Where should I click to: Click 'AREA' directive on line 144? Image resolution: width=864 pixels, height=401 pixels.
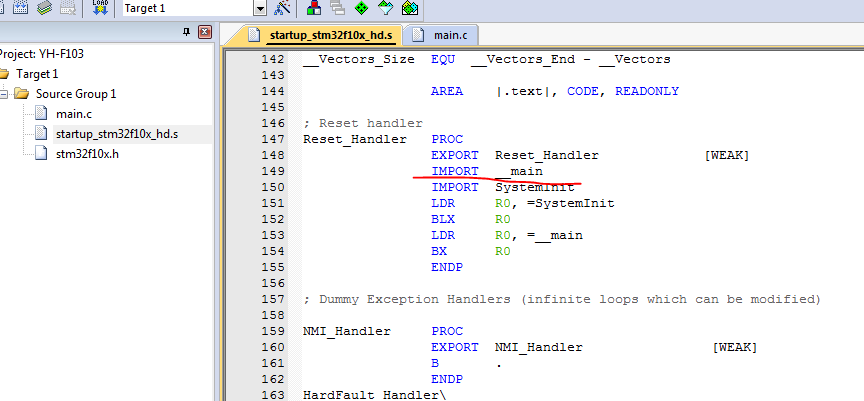click(447, 91)
